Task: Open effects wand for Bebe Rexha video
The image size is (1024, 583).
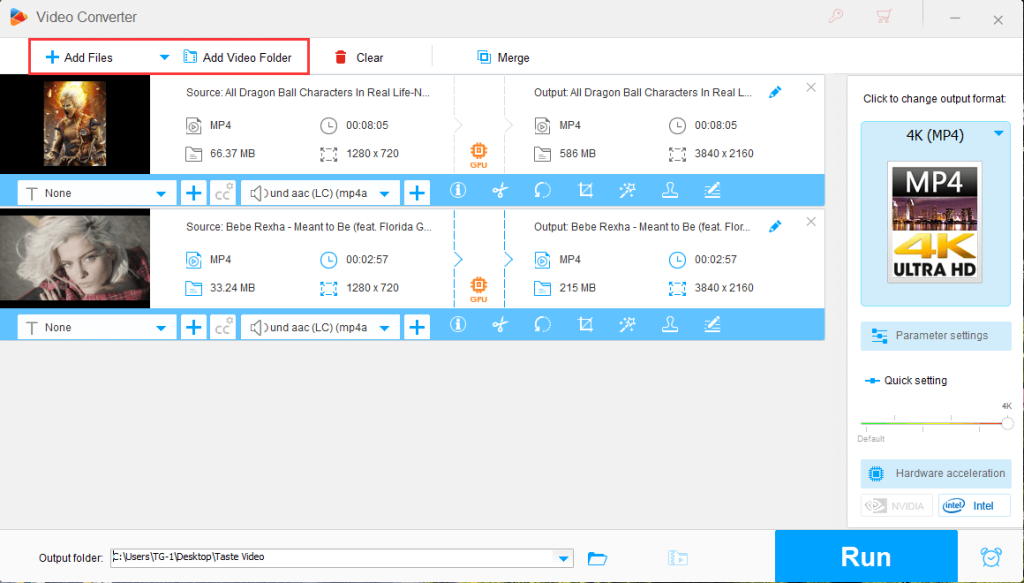Action: (x=628, y=324)
